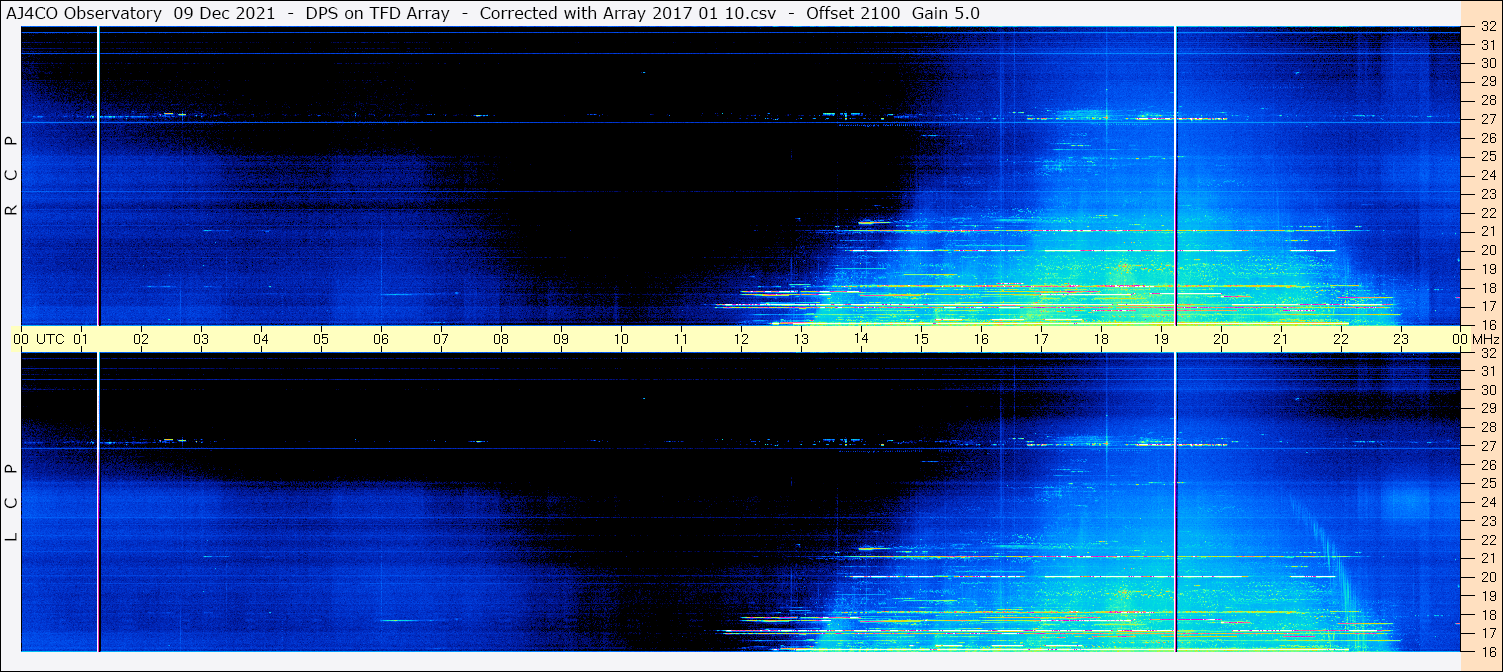Image resolution: width=1503 pixels, height=672 pixels.
Task: Click the 16 MHz label of LCP panel
Action: click(x=1488, y=651)
